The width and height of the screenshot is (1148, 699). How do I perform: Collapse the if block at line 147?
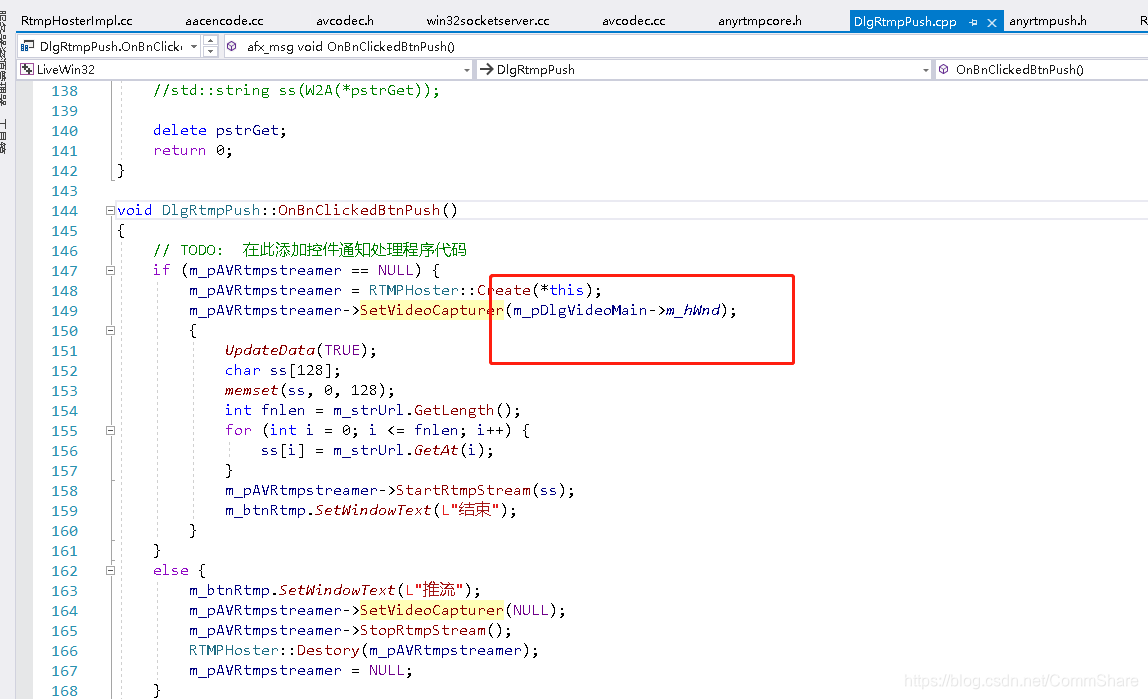(110, 271)
